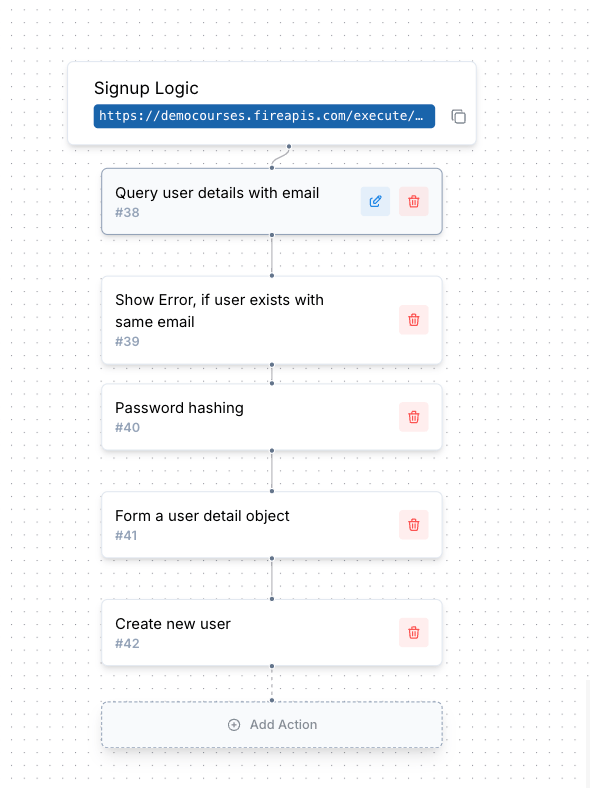
Task: Select the Signup Logic title text
Action: click(146, 88)
